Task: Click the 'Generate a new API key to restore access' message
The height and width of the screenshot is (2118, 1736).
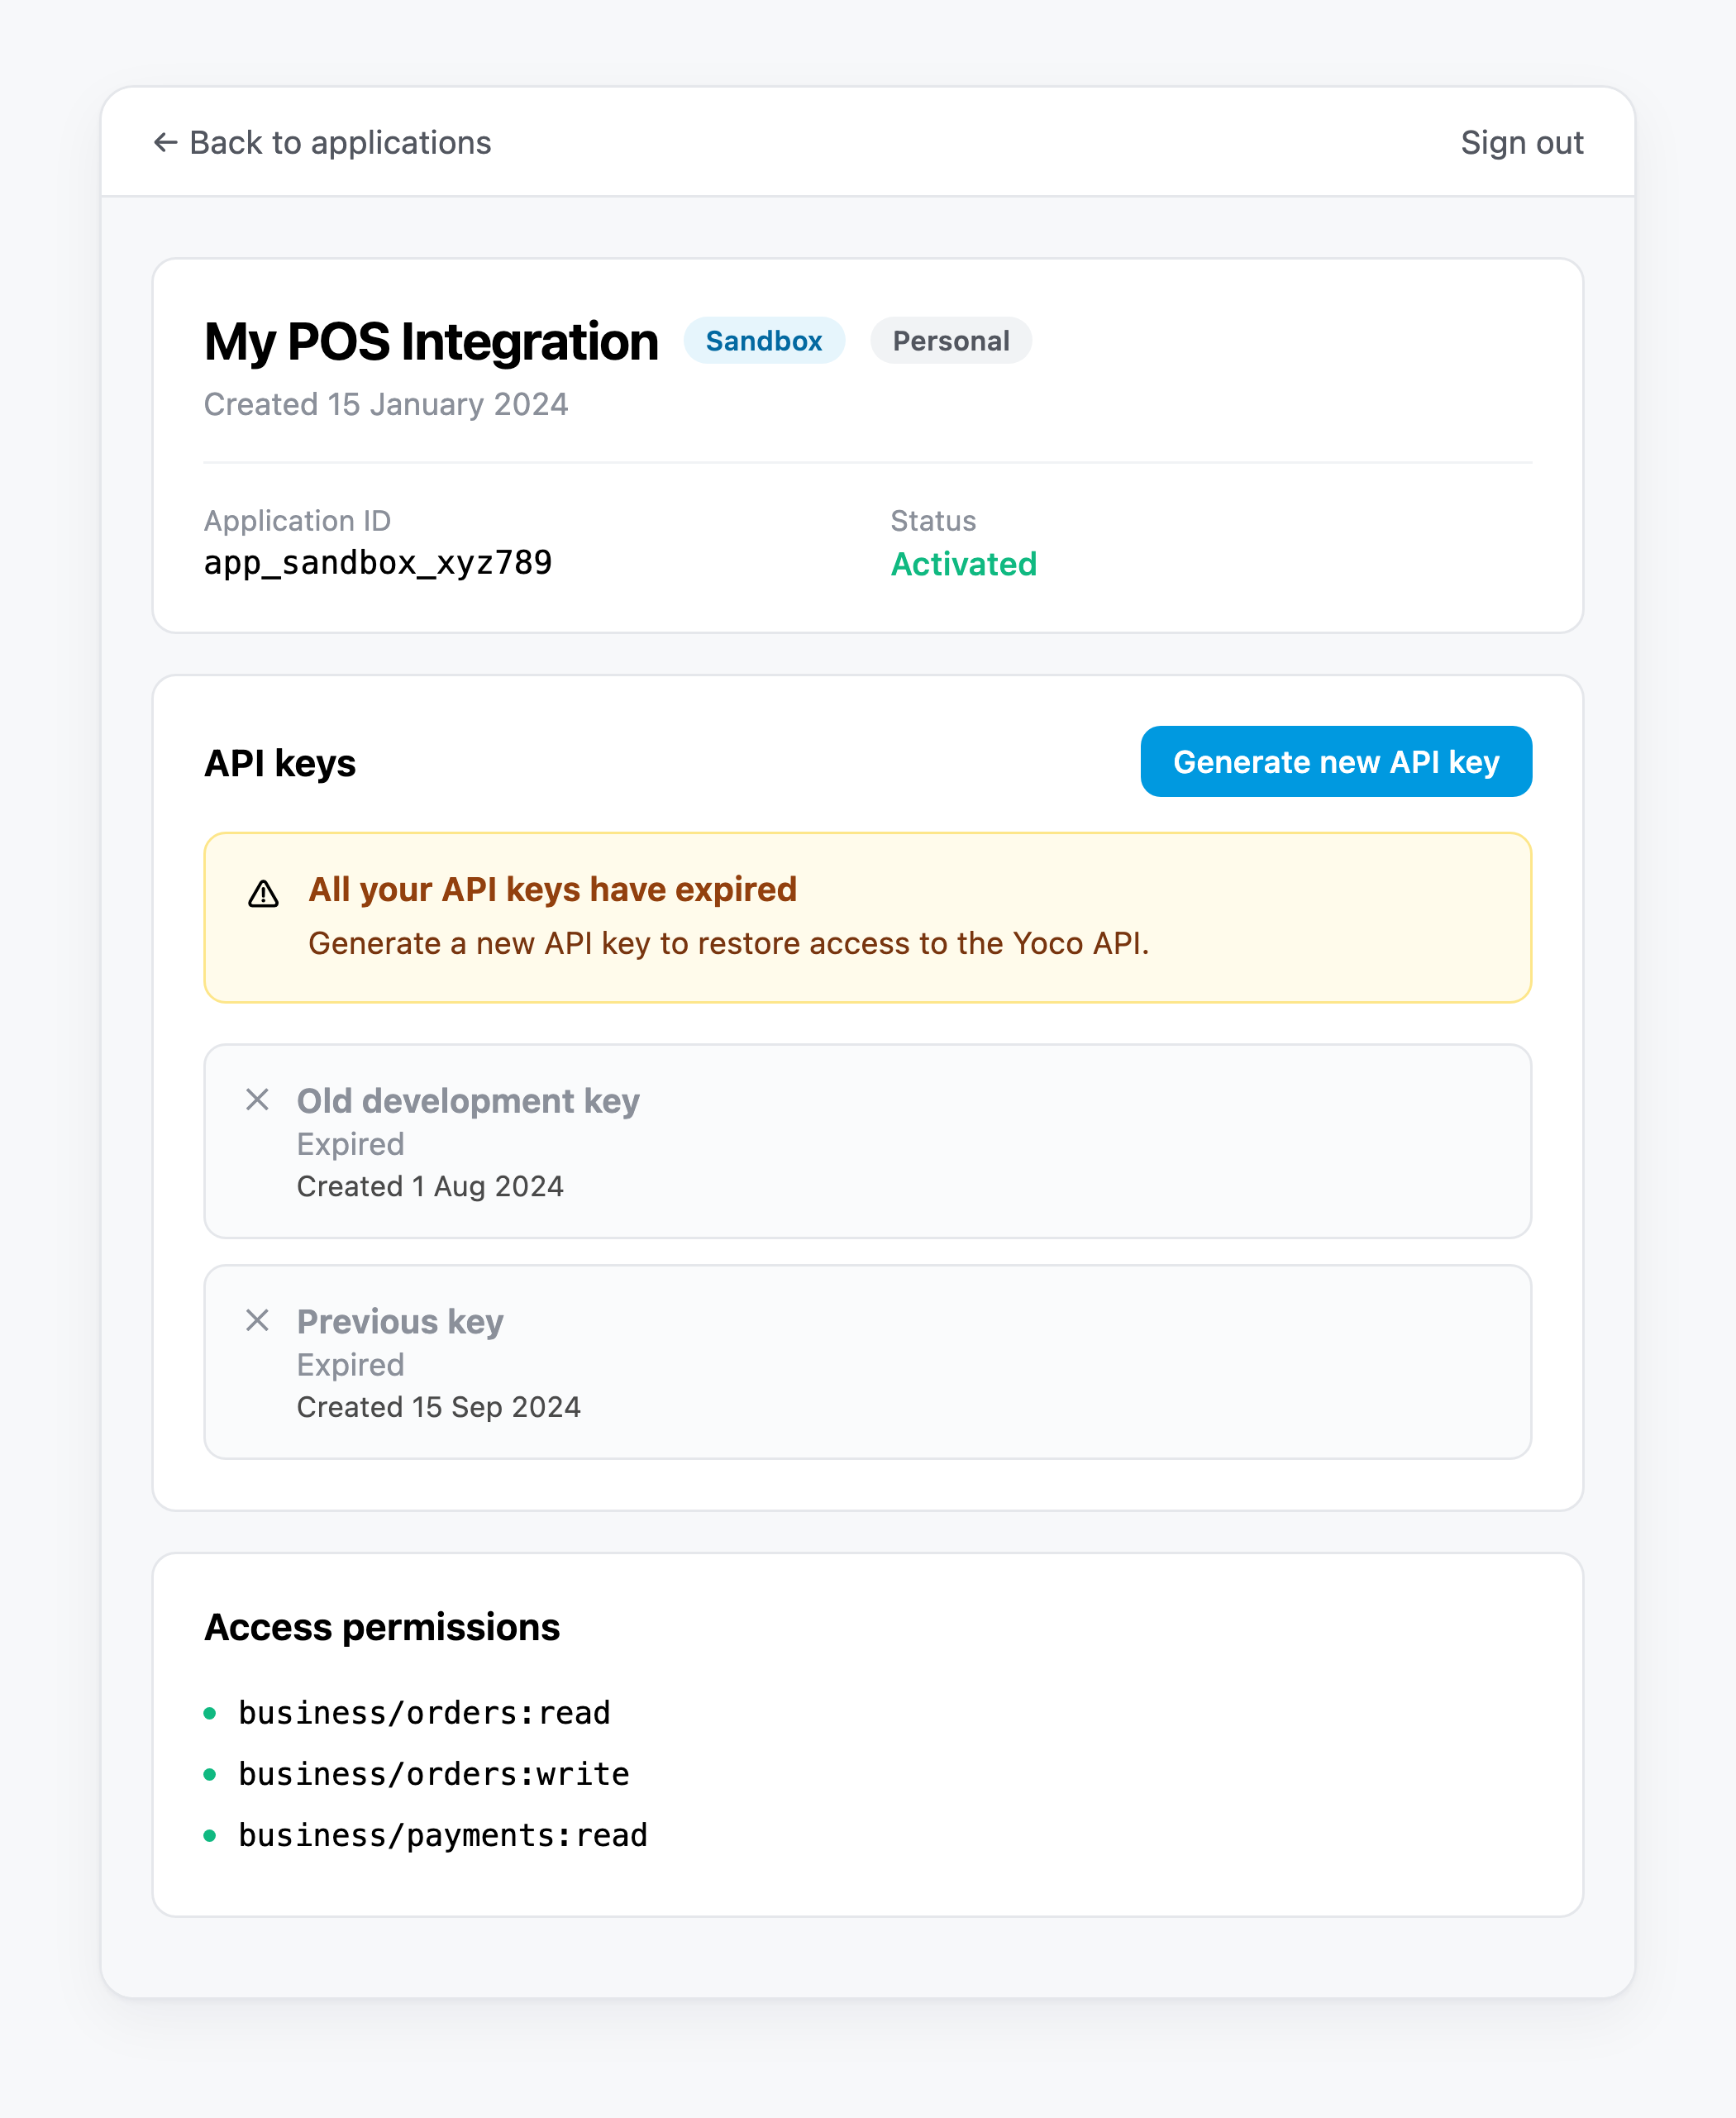Action: (x=728, y=943)
